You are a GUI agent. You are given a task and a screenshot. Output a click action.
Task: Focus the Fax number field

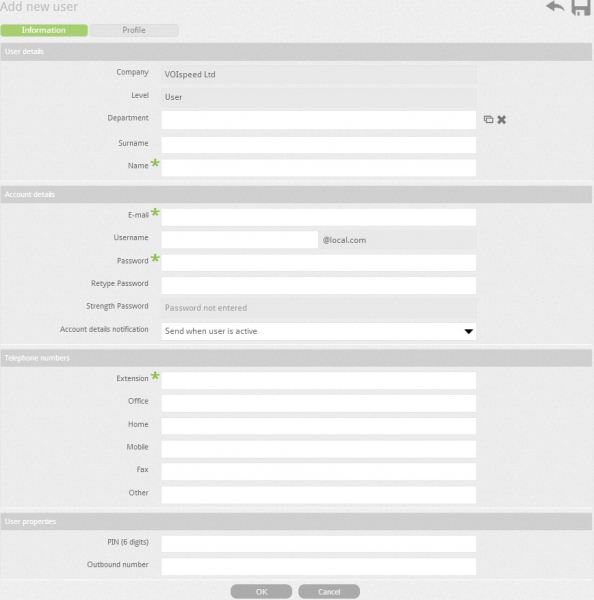click(x=318, y=471)
